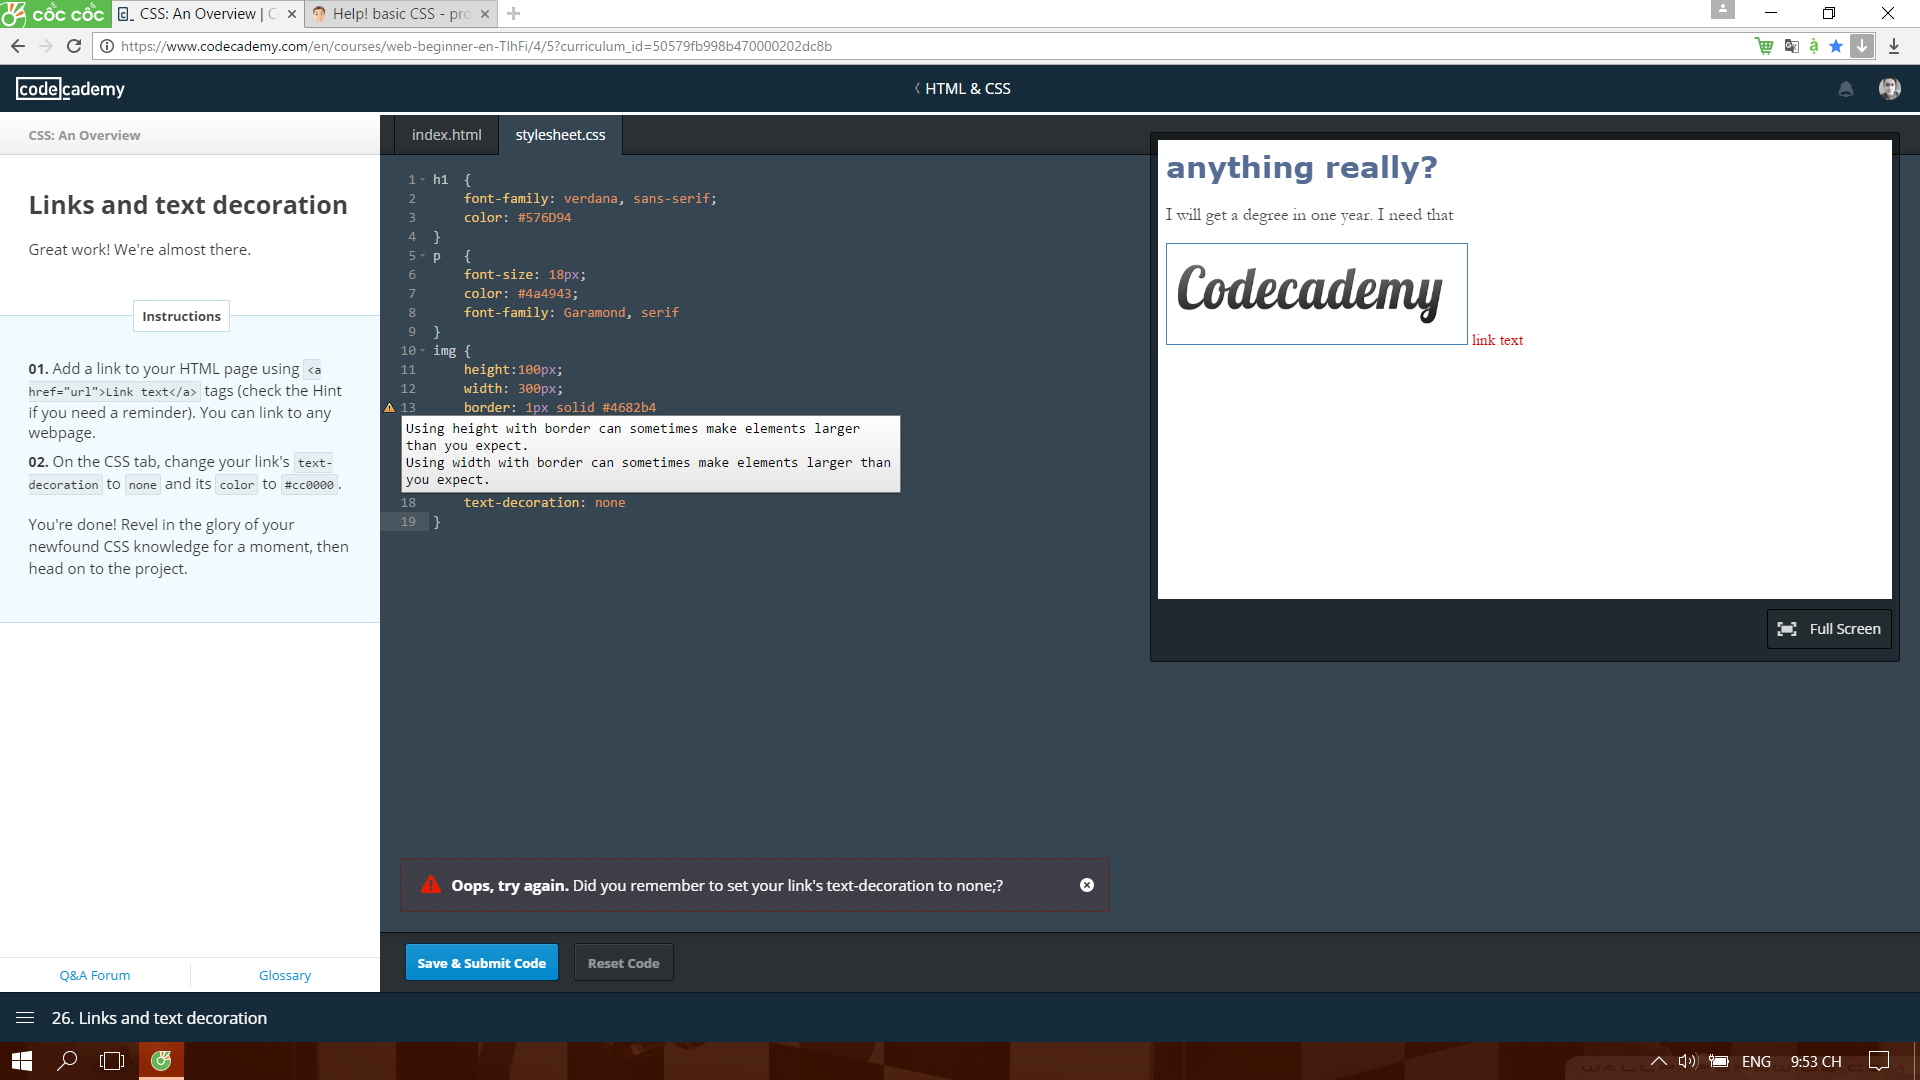Collapse the h1 rule fold arrow
Image resolution: width=1920 pixels, height=1080 pixels.
click(423, 180)
